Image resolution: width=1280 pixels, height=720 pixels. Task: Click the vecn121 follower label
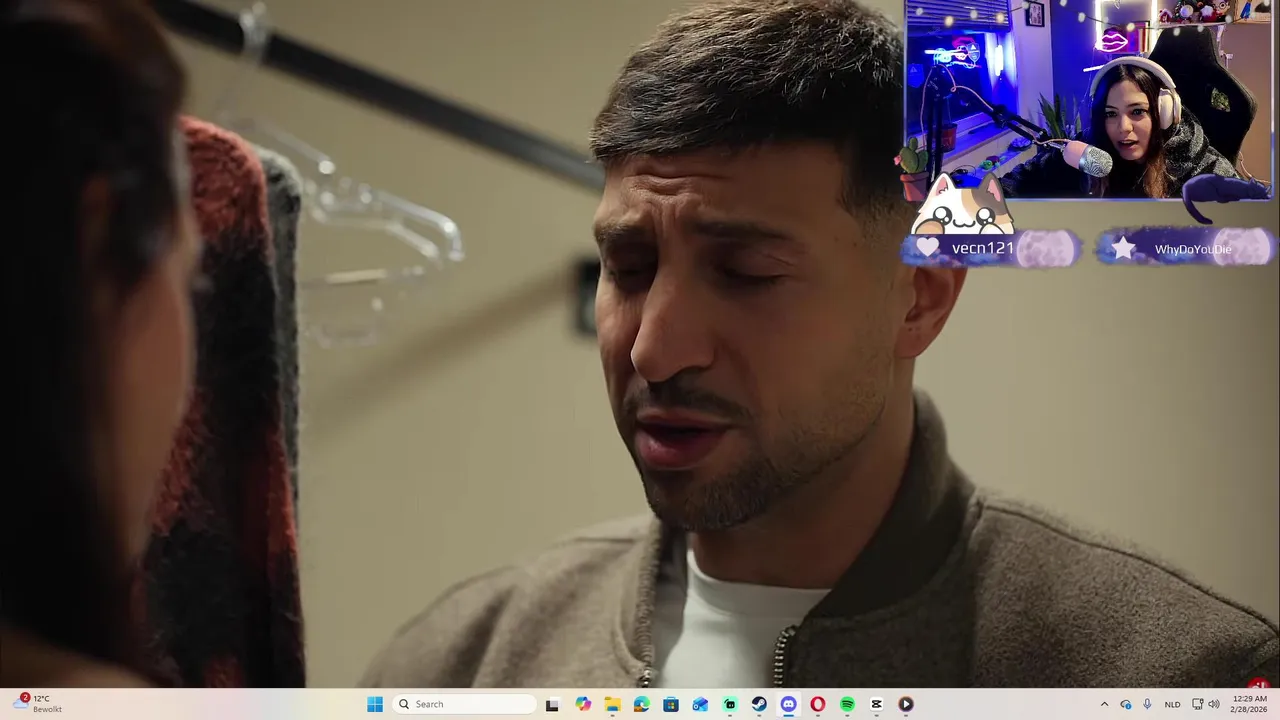(982, 248)
